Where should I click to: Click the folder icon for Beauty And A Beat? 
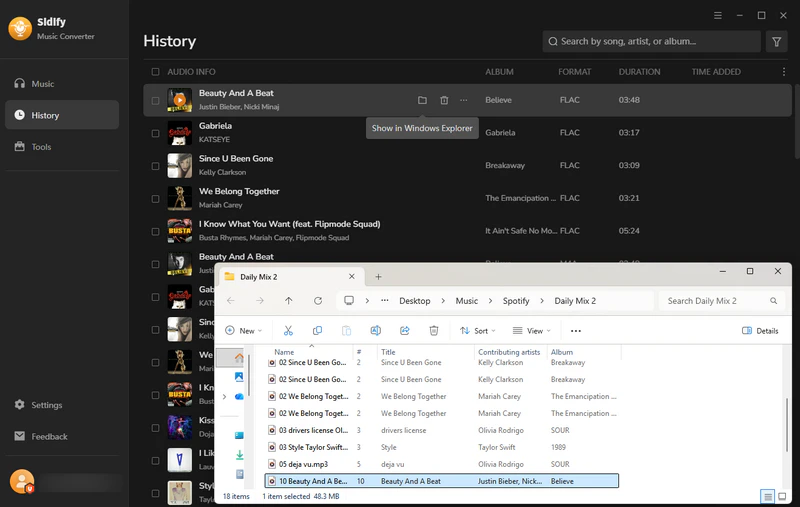pyautogui.click(x=422, y=100)
